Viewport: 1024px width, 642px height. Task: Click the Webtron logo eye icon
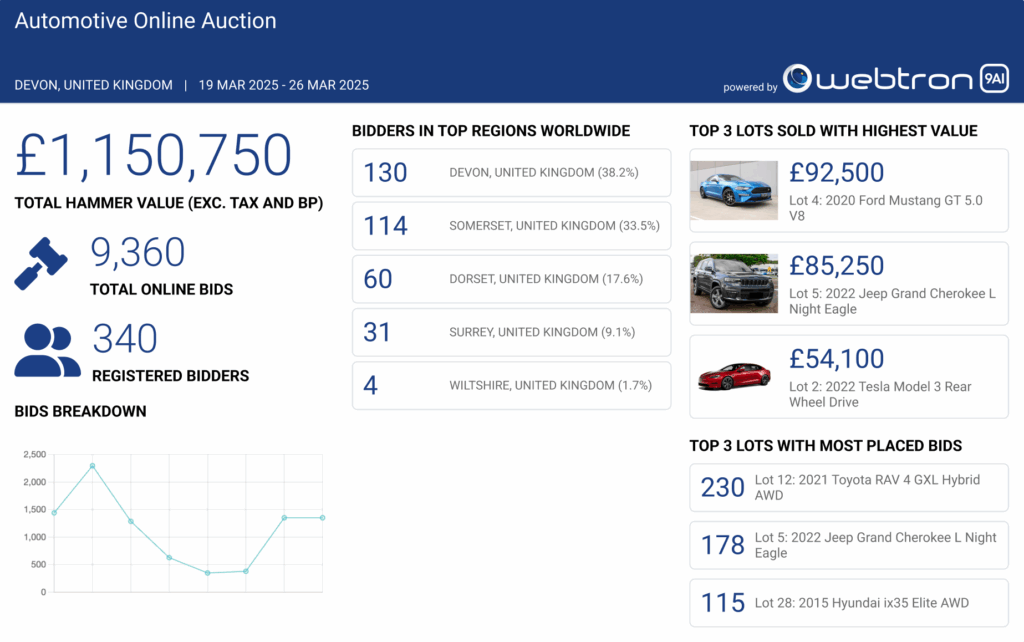(x=798, y=79)
